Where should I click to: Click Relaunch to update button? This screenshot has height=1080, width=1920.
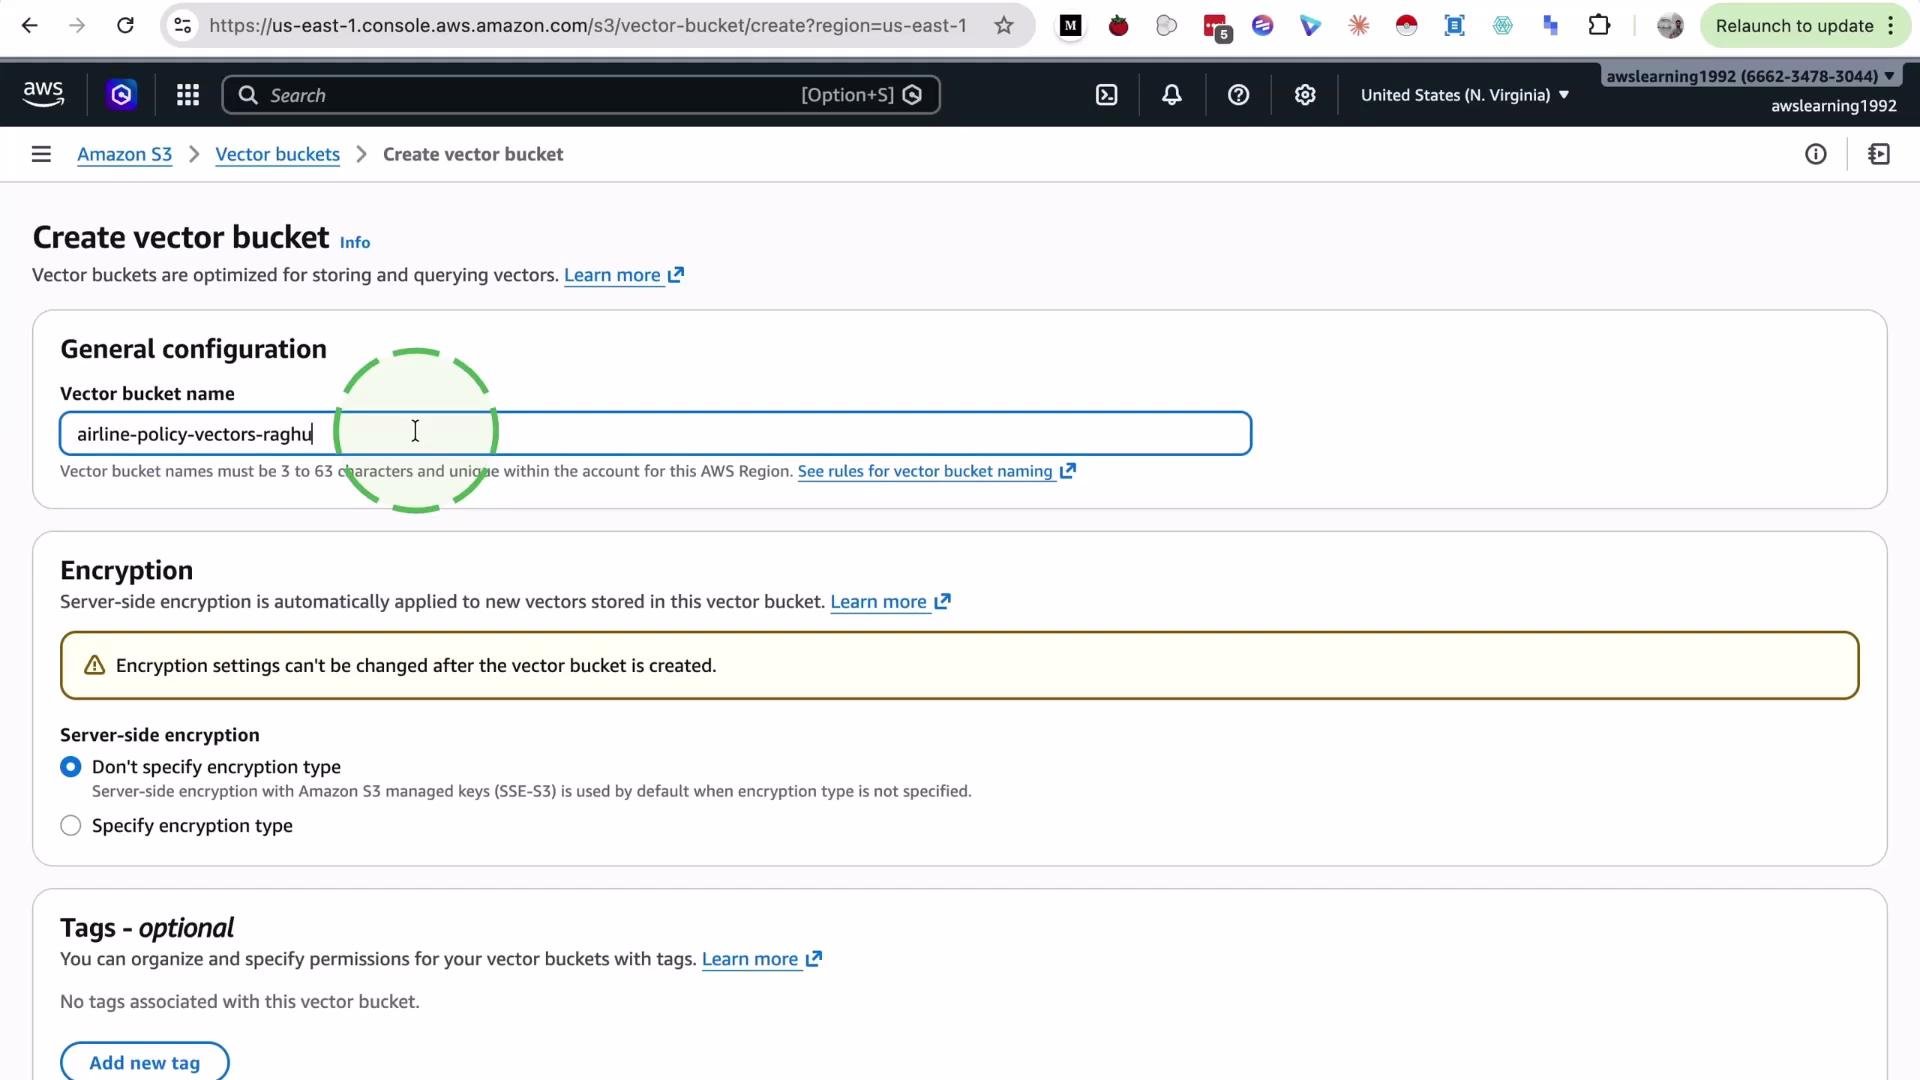(x=1794, y=26)
